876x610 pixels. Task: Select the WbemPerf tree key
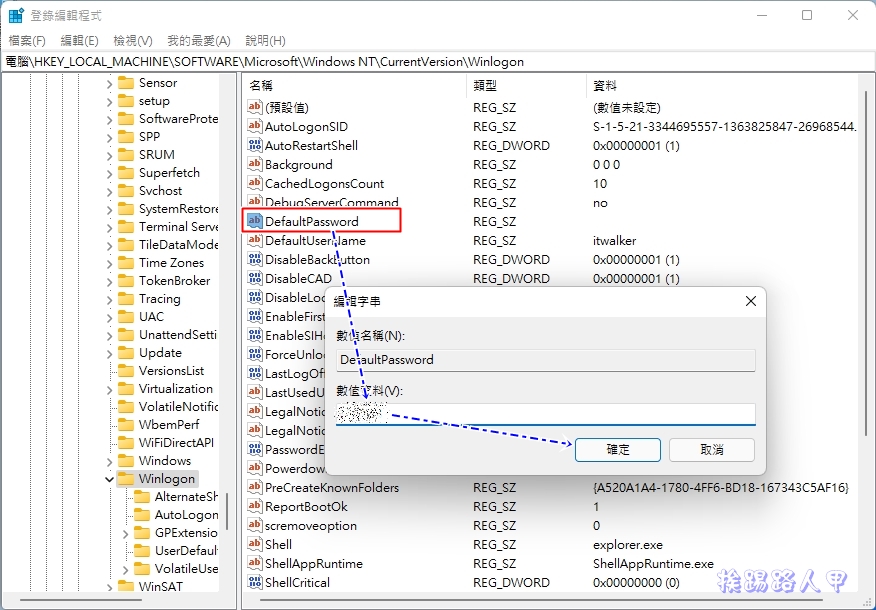point(169,425)
